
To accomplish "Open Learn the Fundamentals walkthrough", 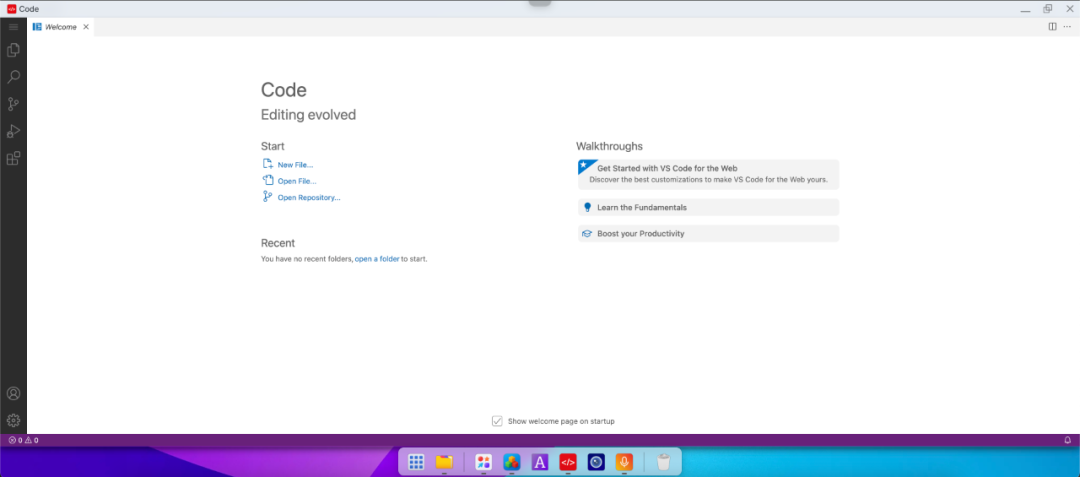I will [708, 207].
